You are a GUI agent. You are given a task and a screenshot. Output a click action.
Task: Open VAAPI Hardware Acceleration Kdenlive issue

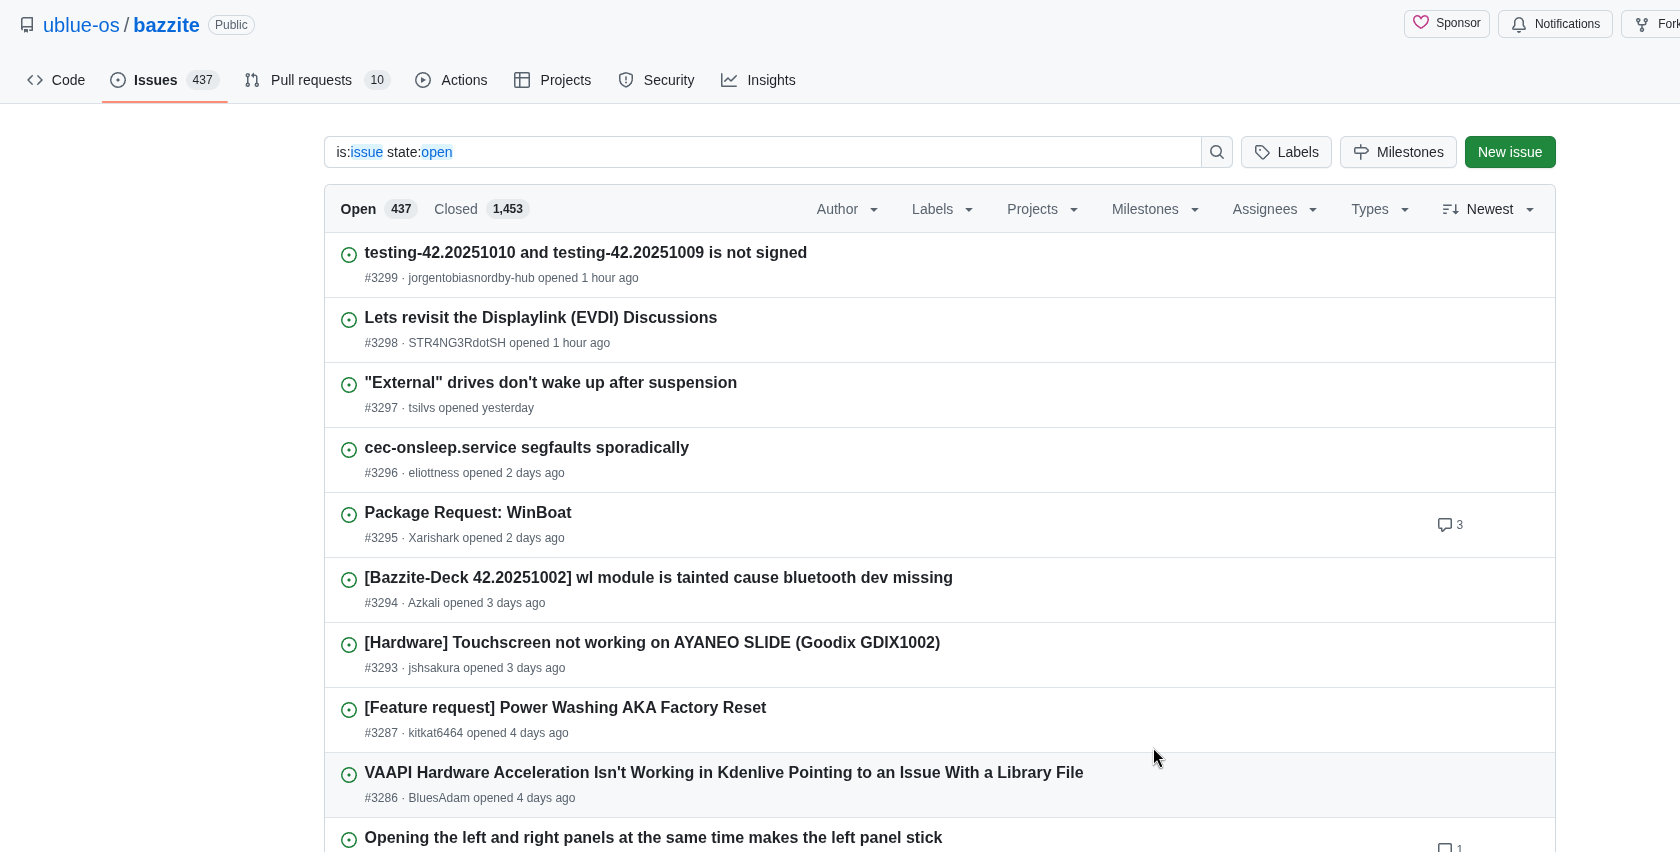pos(724,772)
